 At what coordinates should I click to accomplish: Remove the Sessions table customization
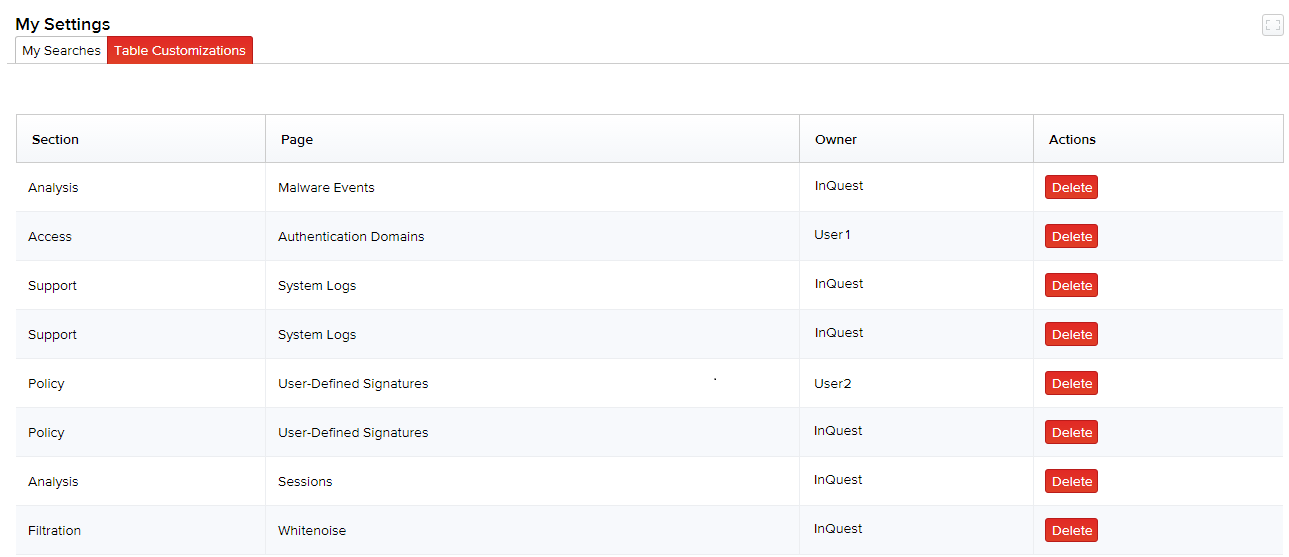[x=1071, y=482]
